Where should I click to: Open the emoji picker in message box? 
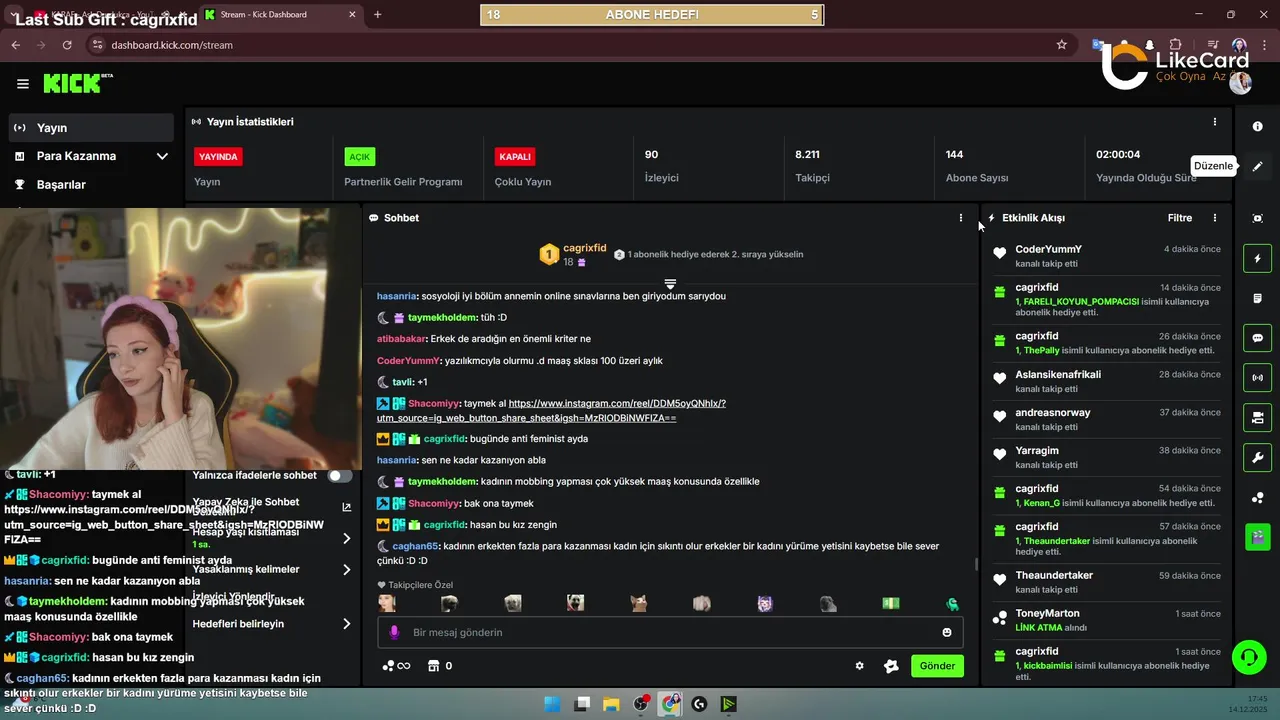(x=947, y=632)
